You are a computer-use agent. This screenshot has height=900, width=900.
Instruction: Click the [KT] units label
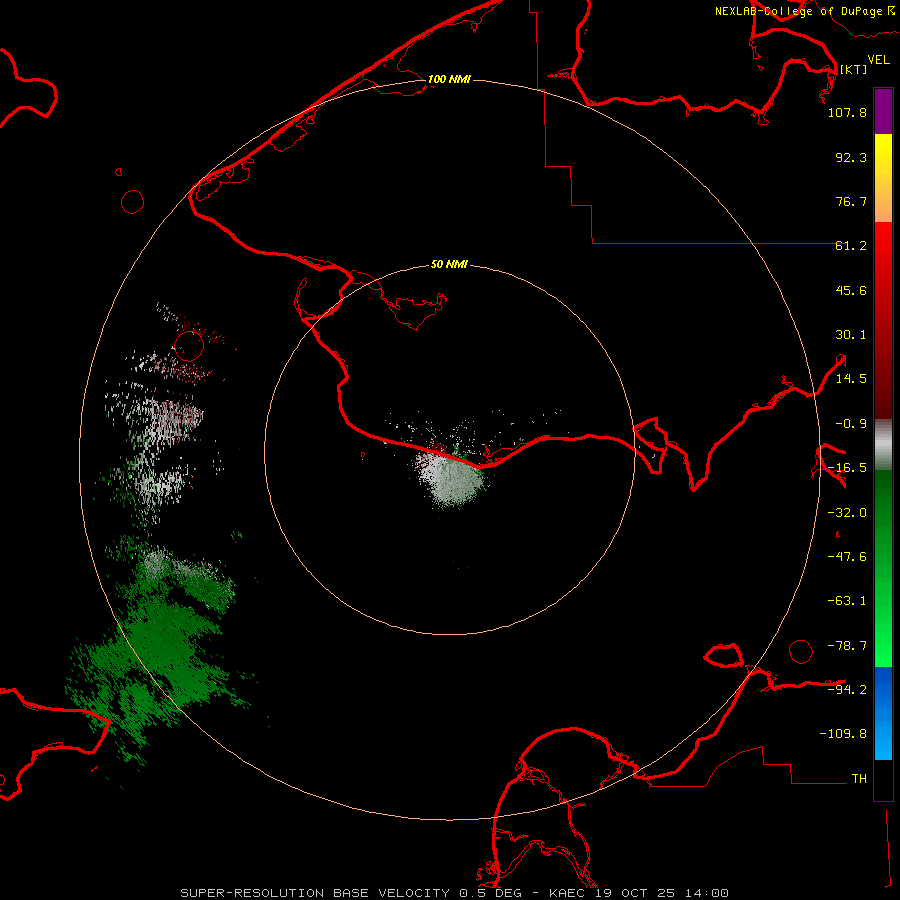(x=853, y=69)
